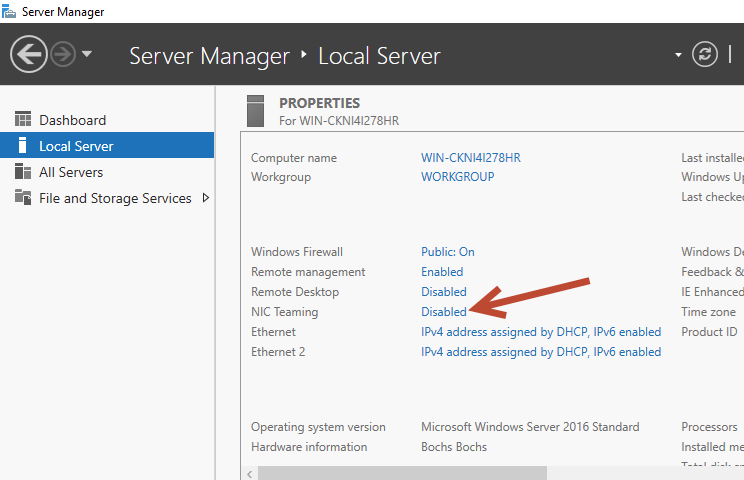The image size is (744, 480).
Task: Click the 'Bochs Bochs' hardware value
Action: pos(454,447)
